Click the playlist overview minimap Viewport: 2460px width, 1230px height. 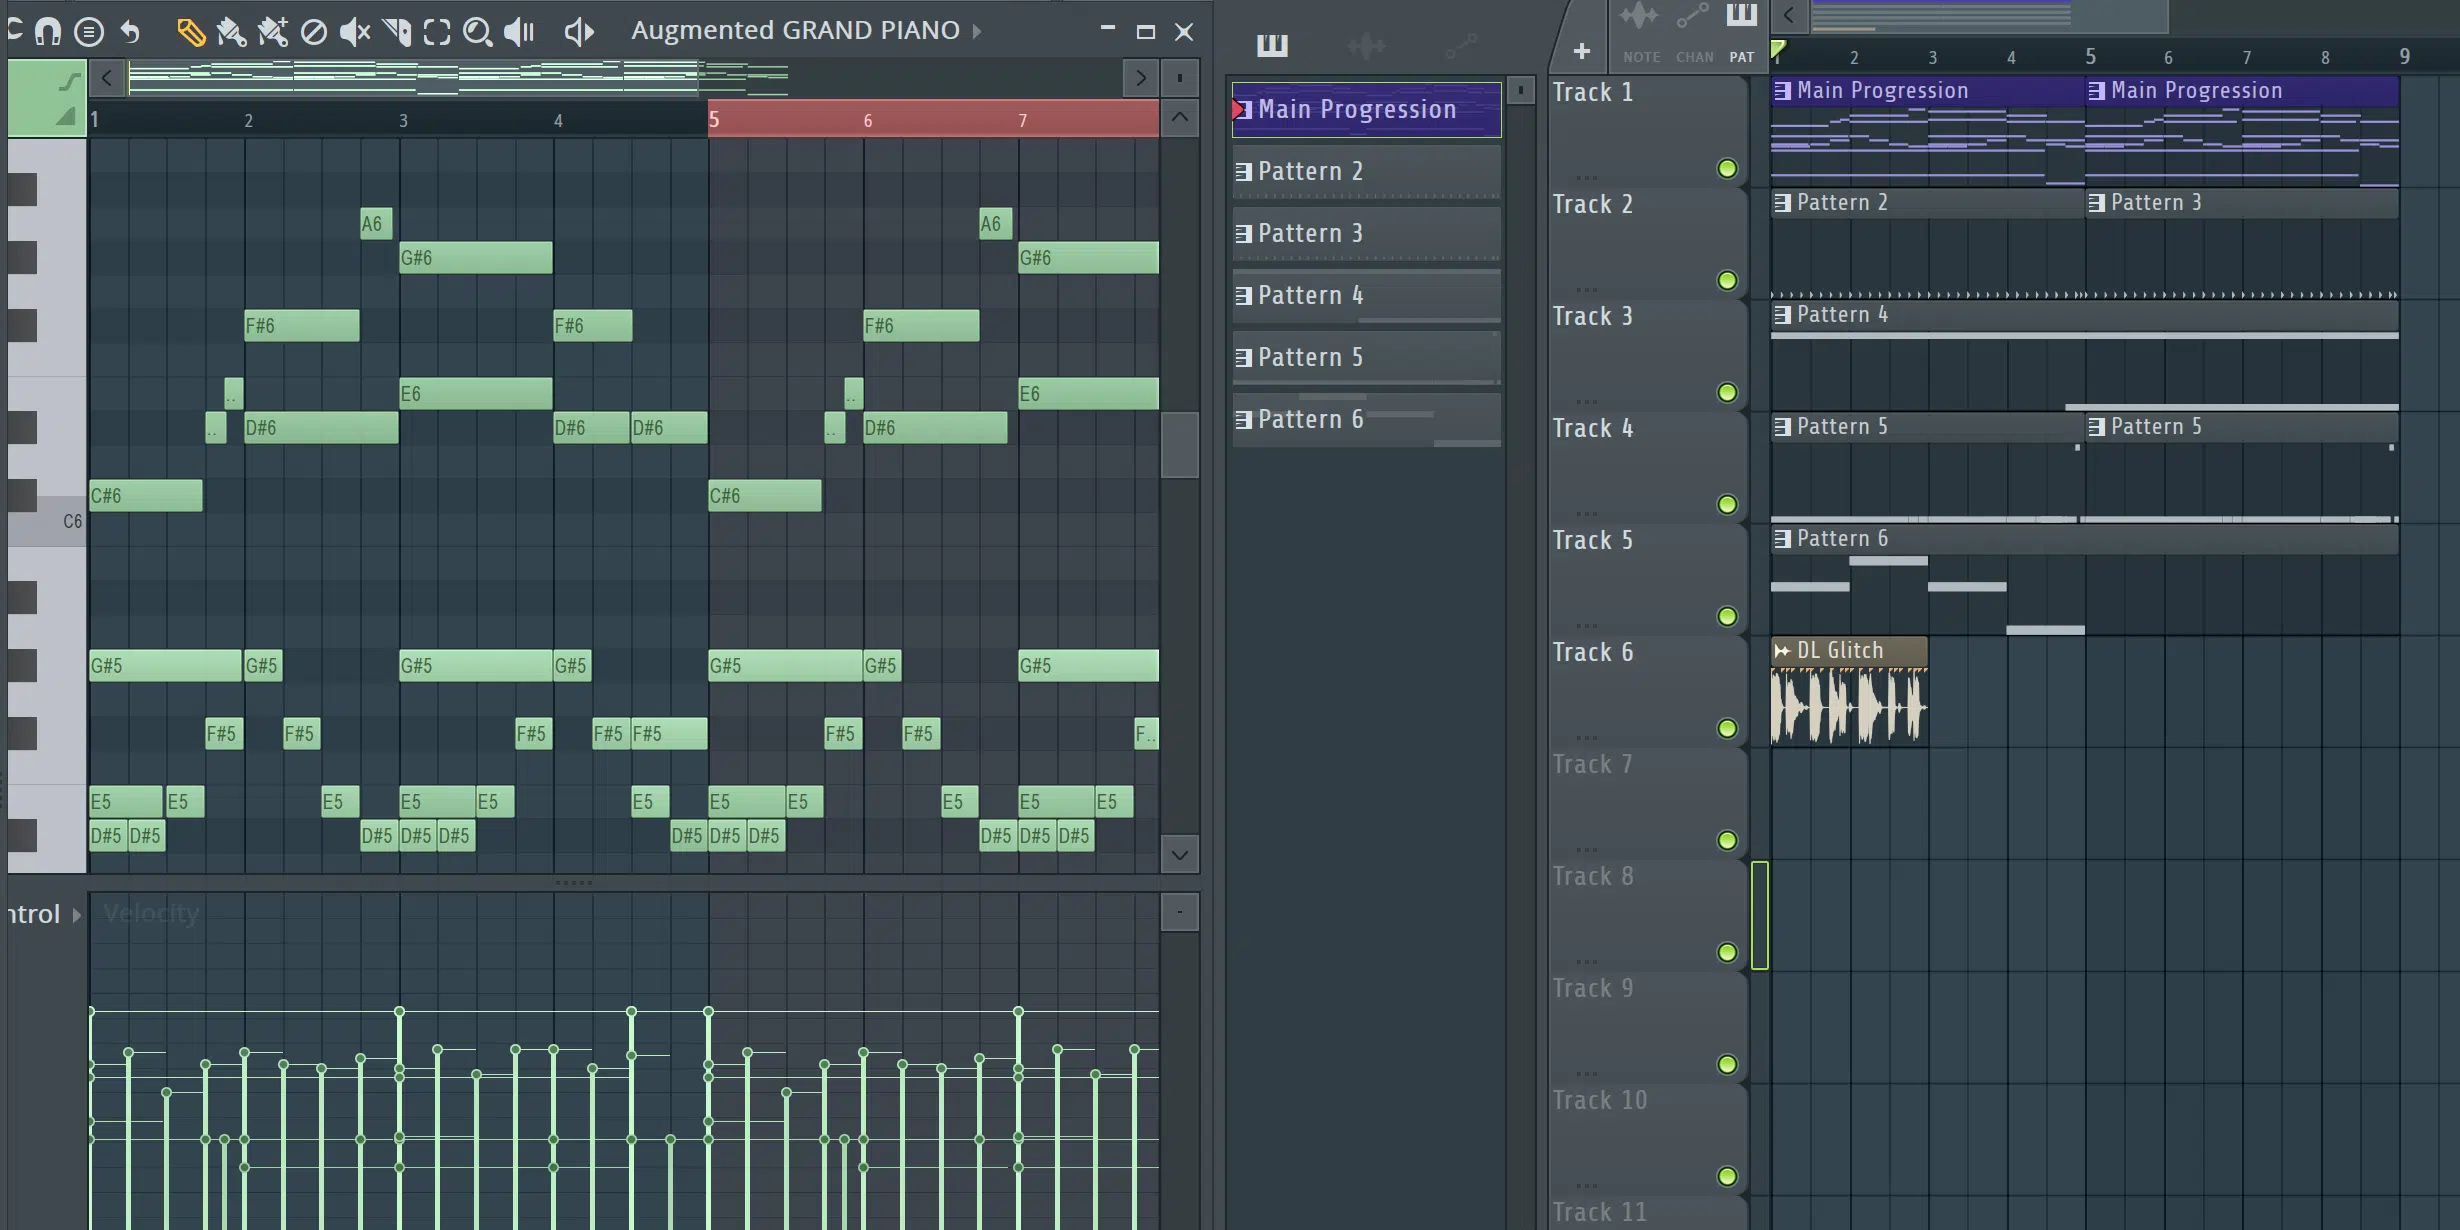pyautogui.click(x=1988, y=16)
